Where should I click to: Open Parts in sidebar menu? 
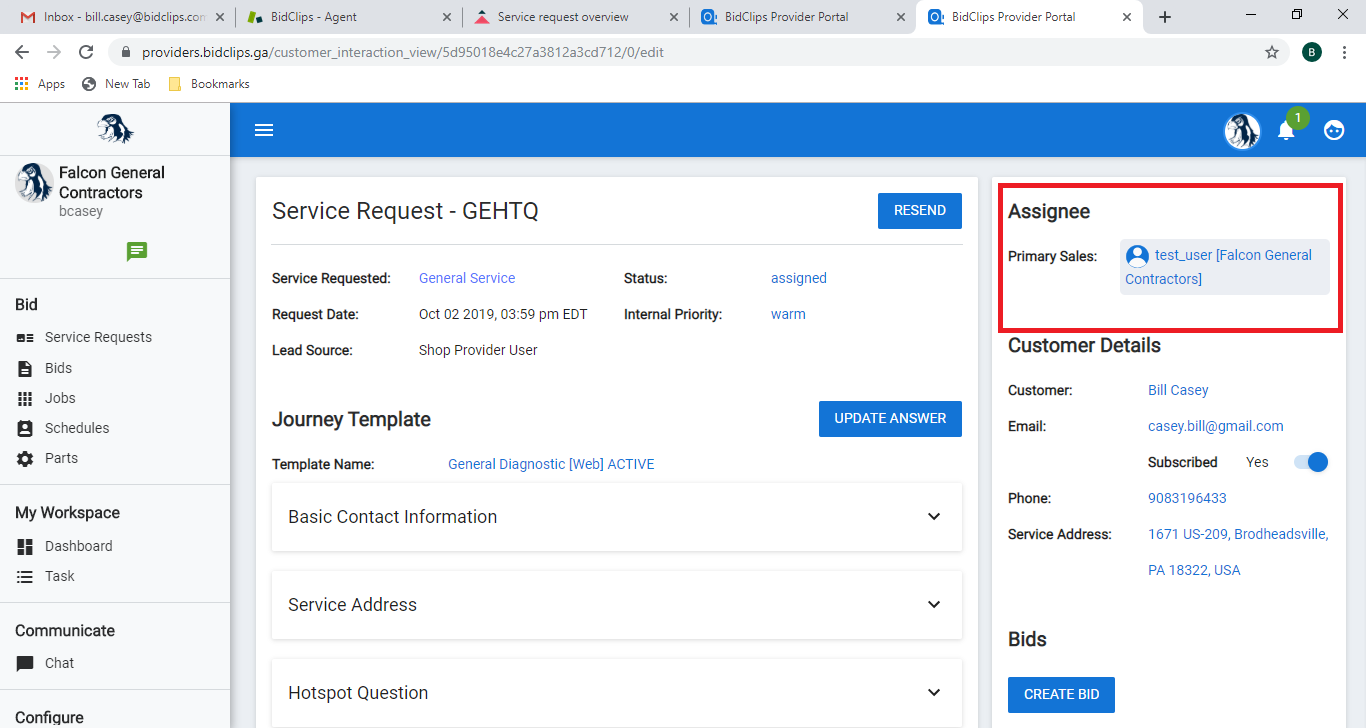[61, 458]
